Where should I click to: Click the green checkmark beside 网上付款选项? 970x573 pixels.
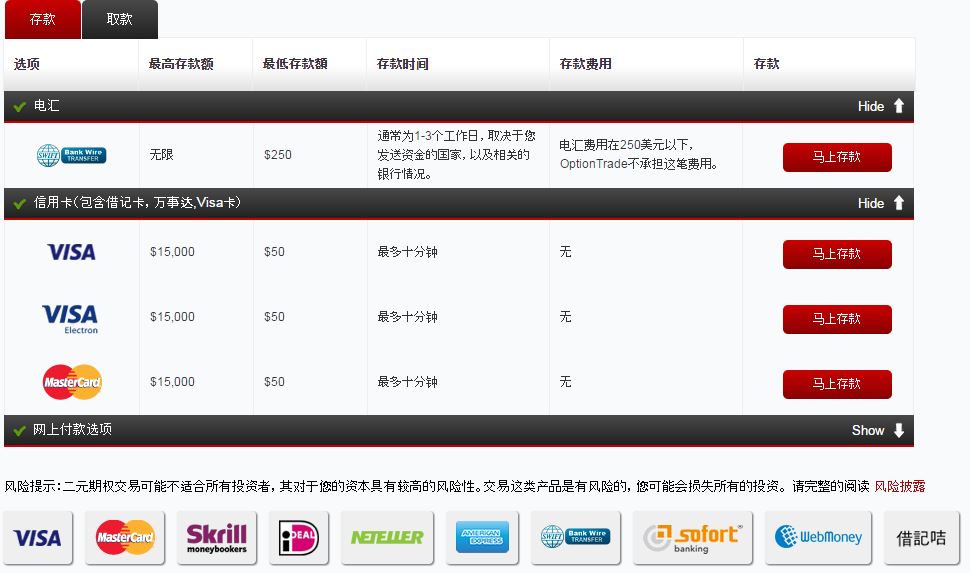(20, 430)
